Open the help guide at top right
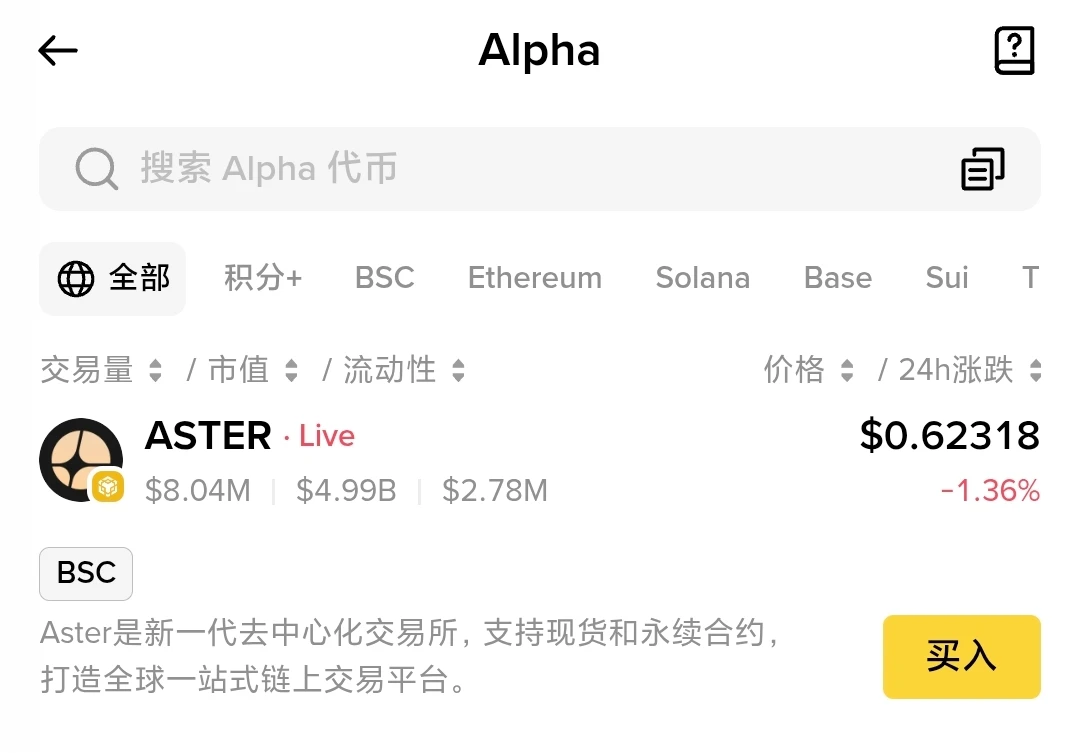This screenshot has height=753, width=1080. pos(1014,49)
